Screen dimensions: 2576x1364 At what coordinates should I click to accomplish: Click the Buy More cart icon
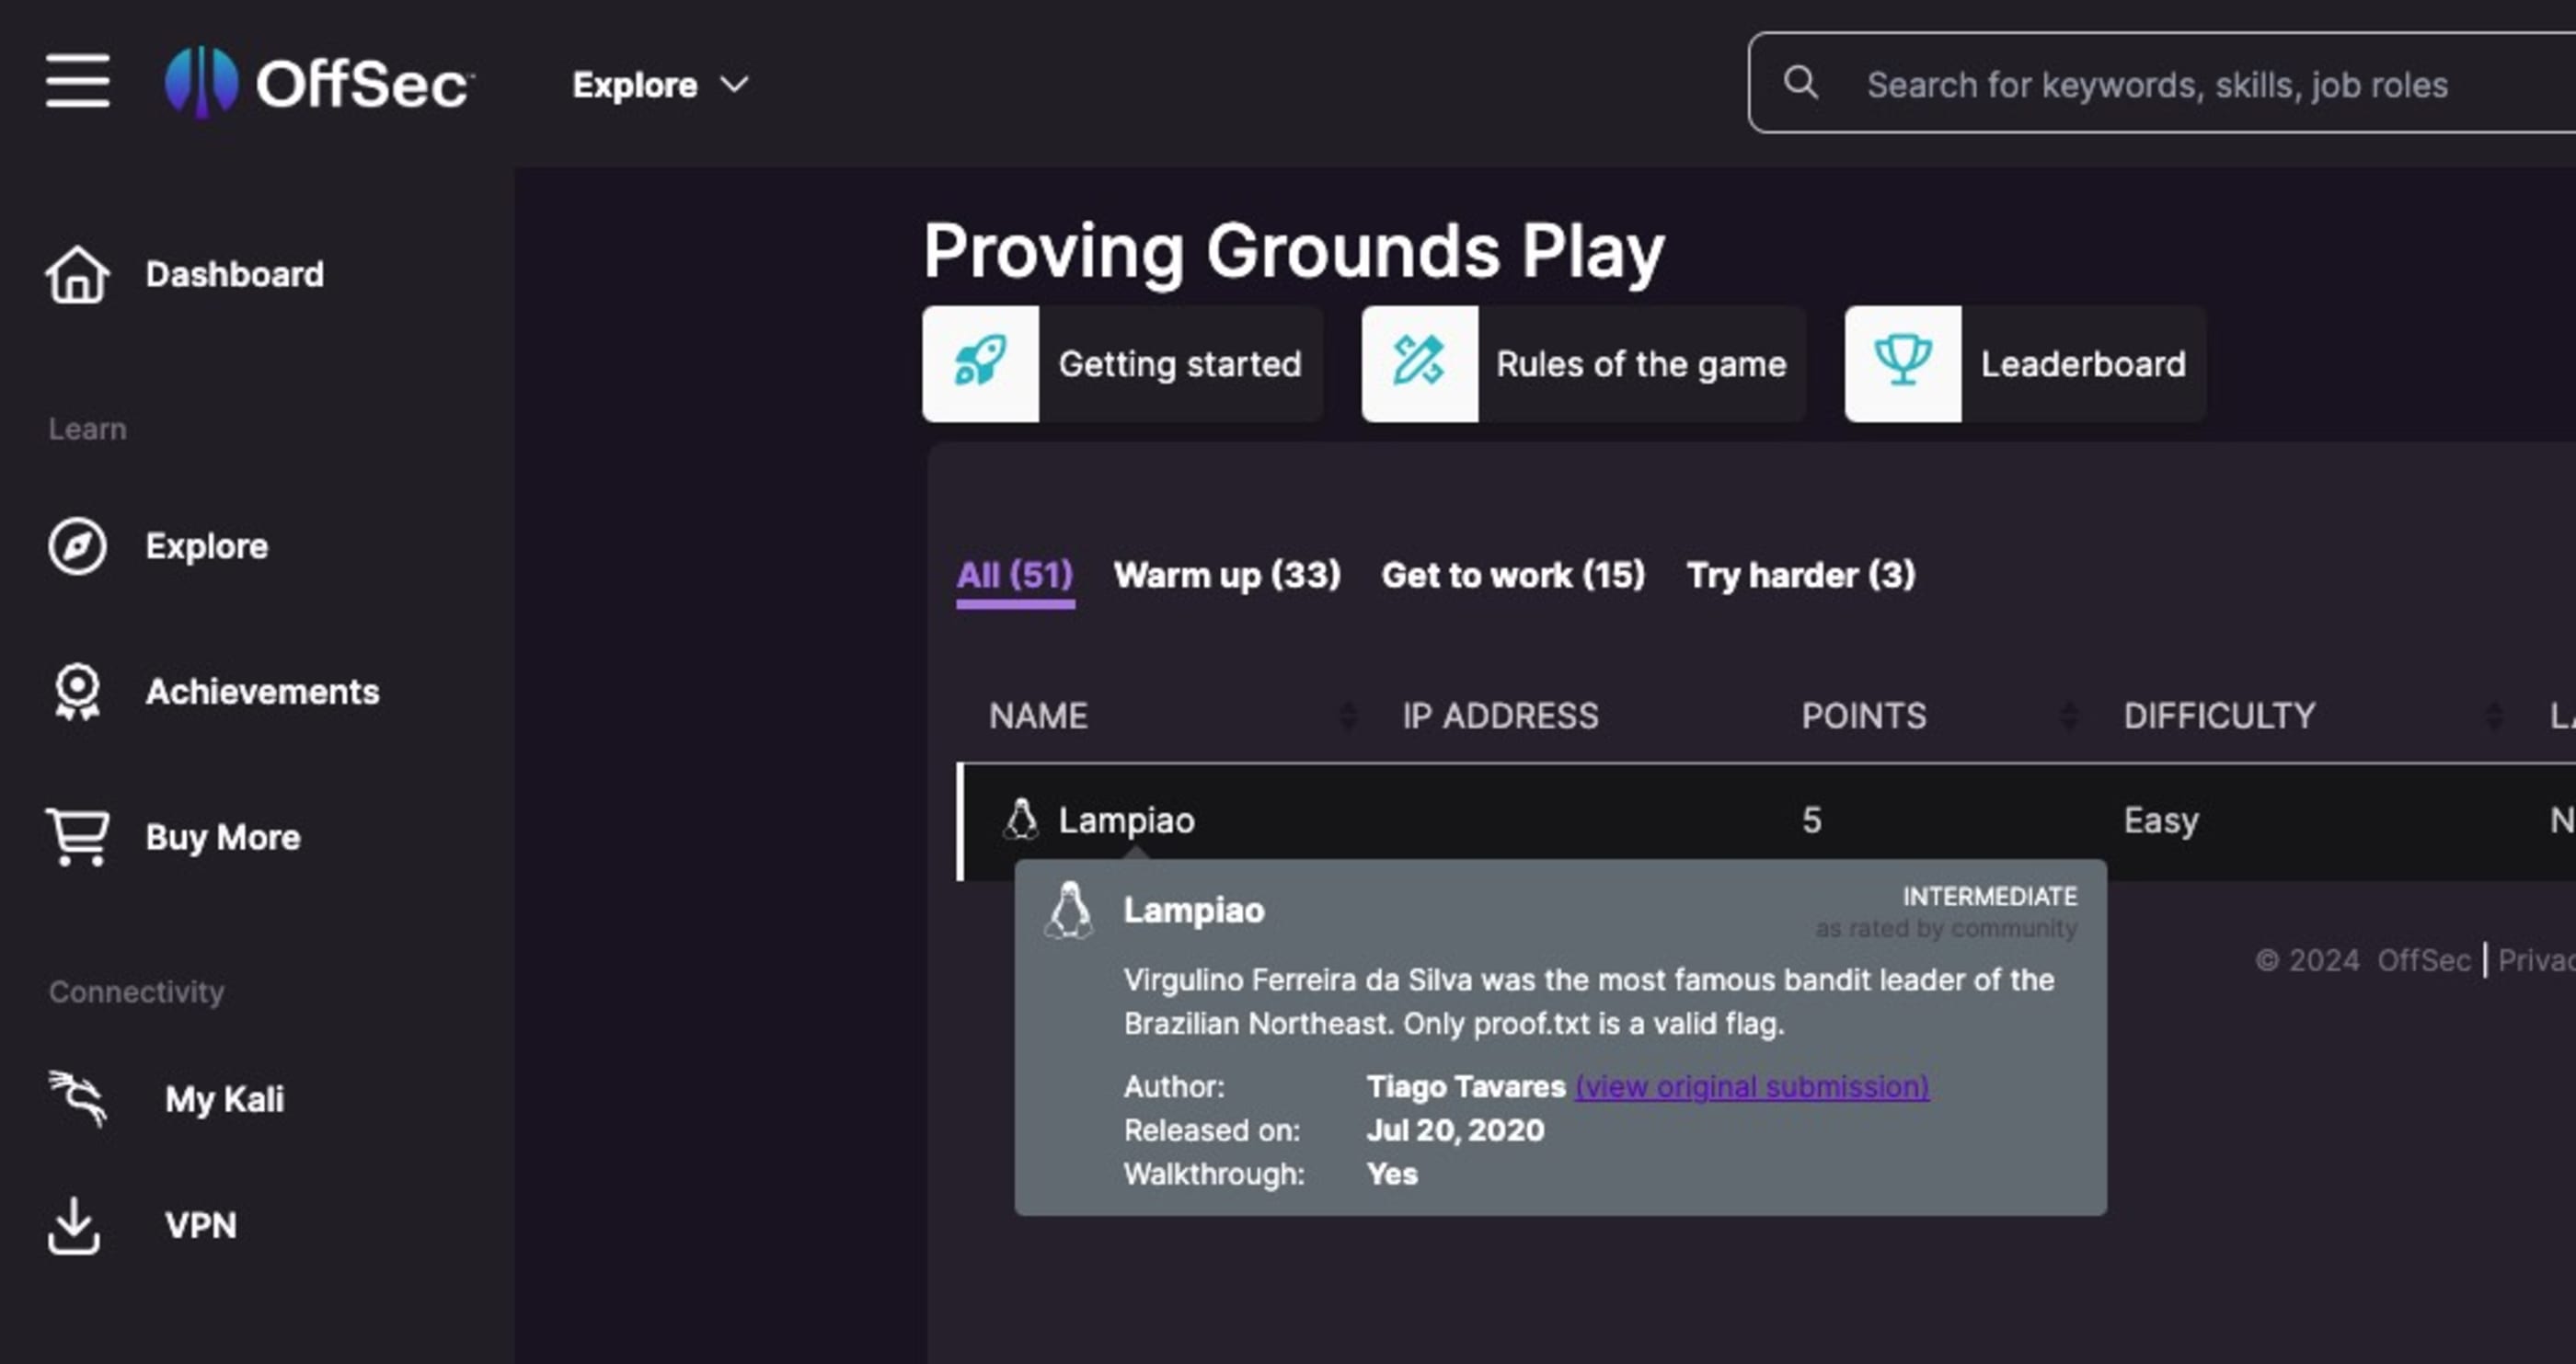click(x=77, y=836)
